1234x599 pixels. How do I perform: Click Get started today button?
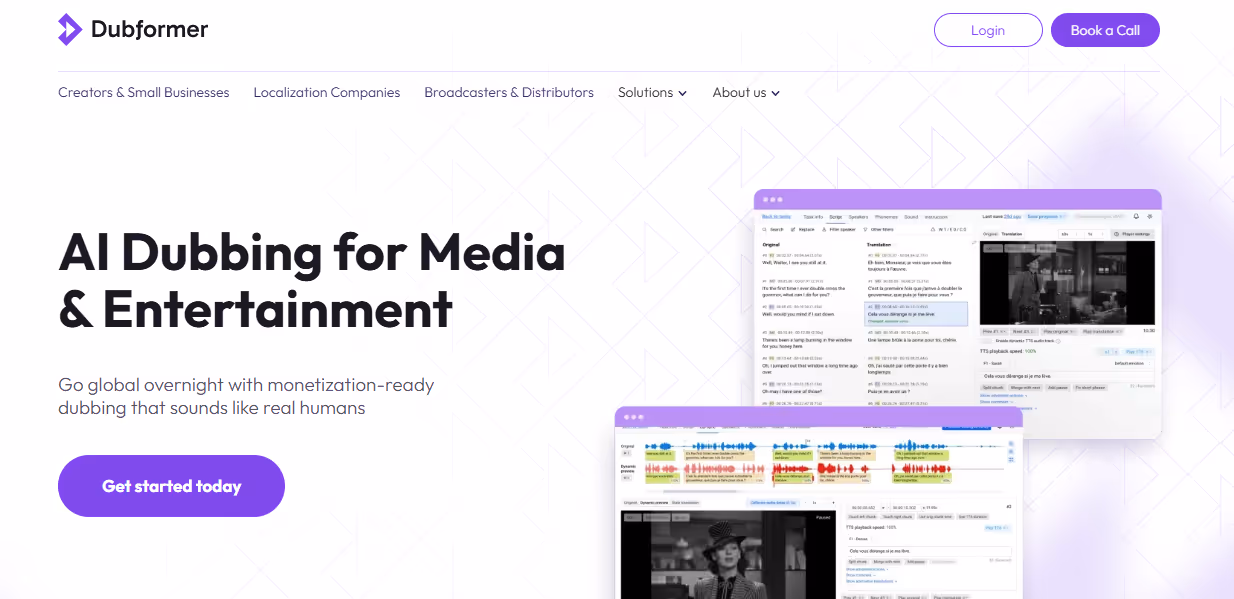click(x=172, y=486)
